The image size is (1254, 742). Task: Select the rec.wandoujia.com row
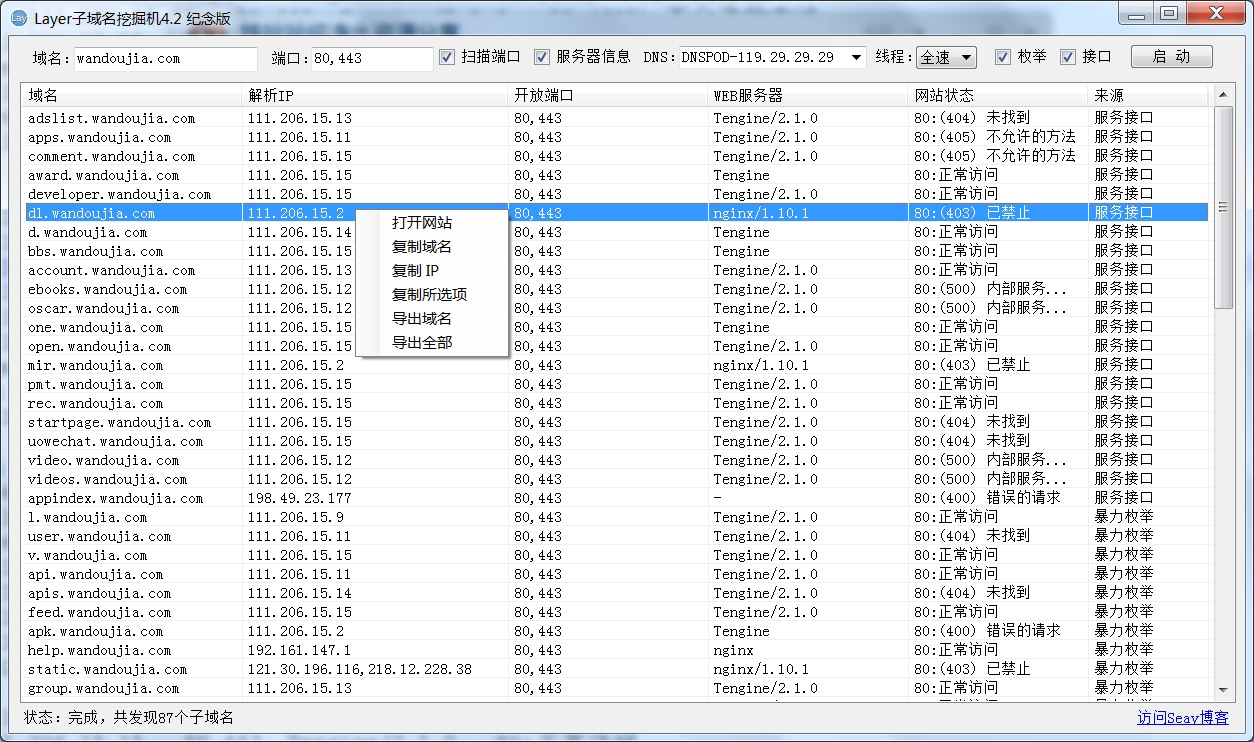(615, 403)
